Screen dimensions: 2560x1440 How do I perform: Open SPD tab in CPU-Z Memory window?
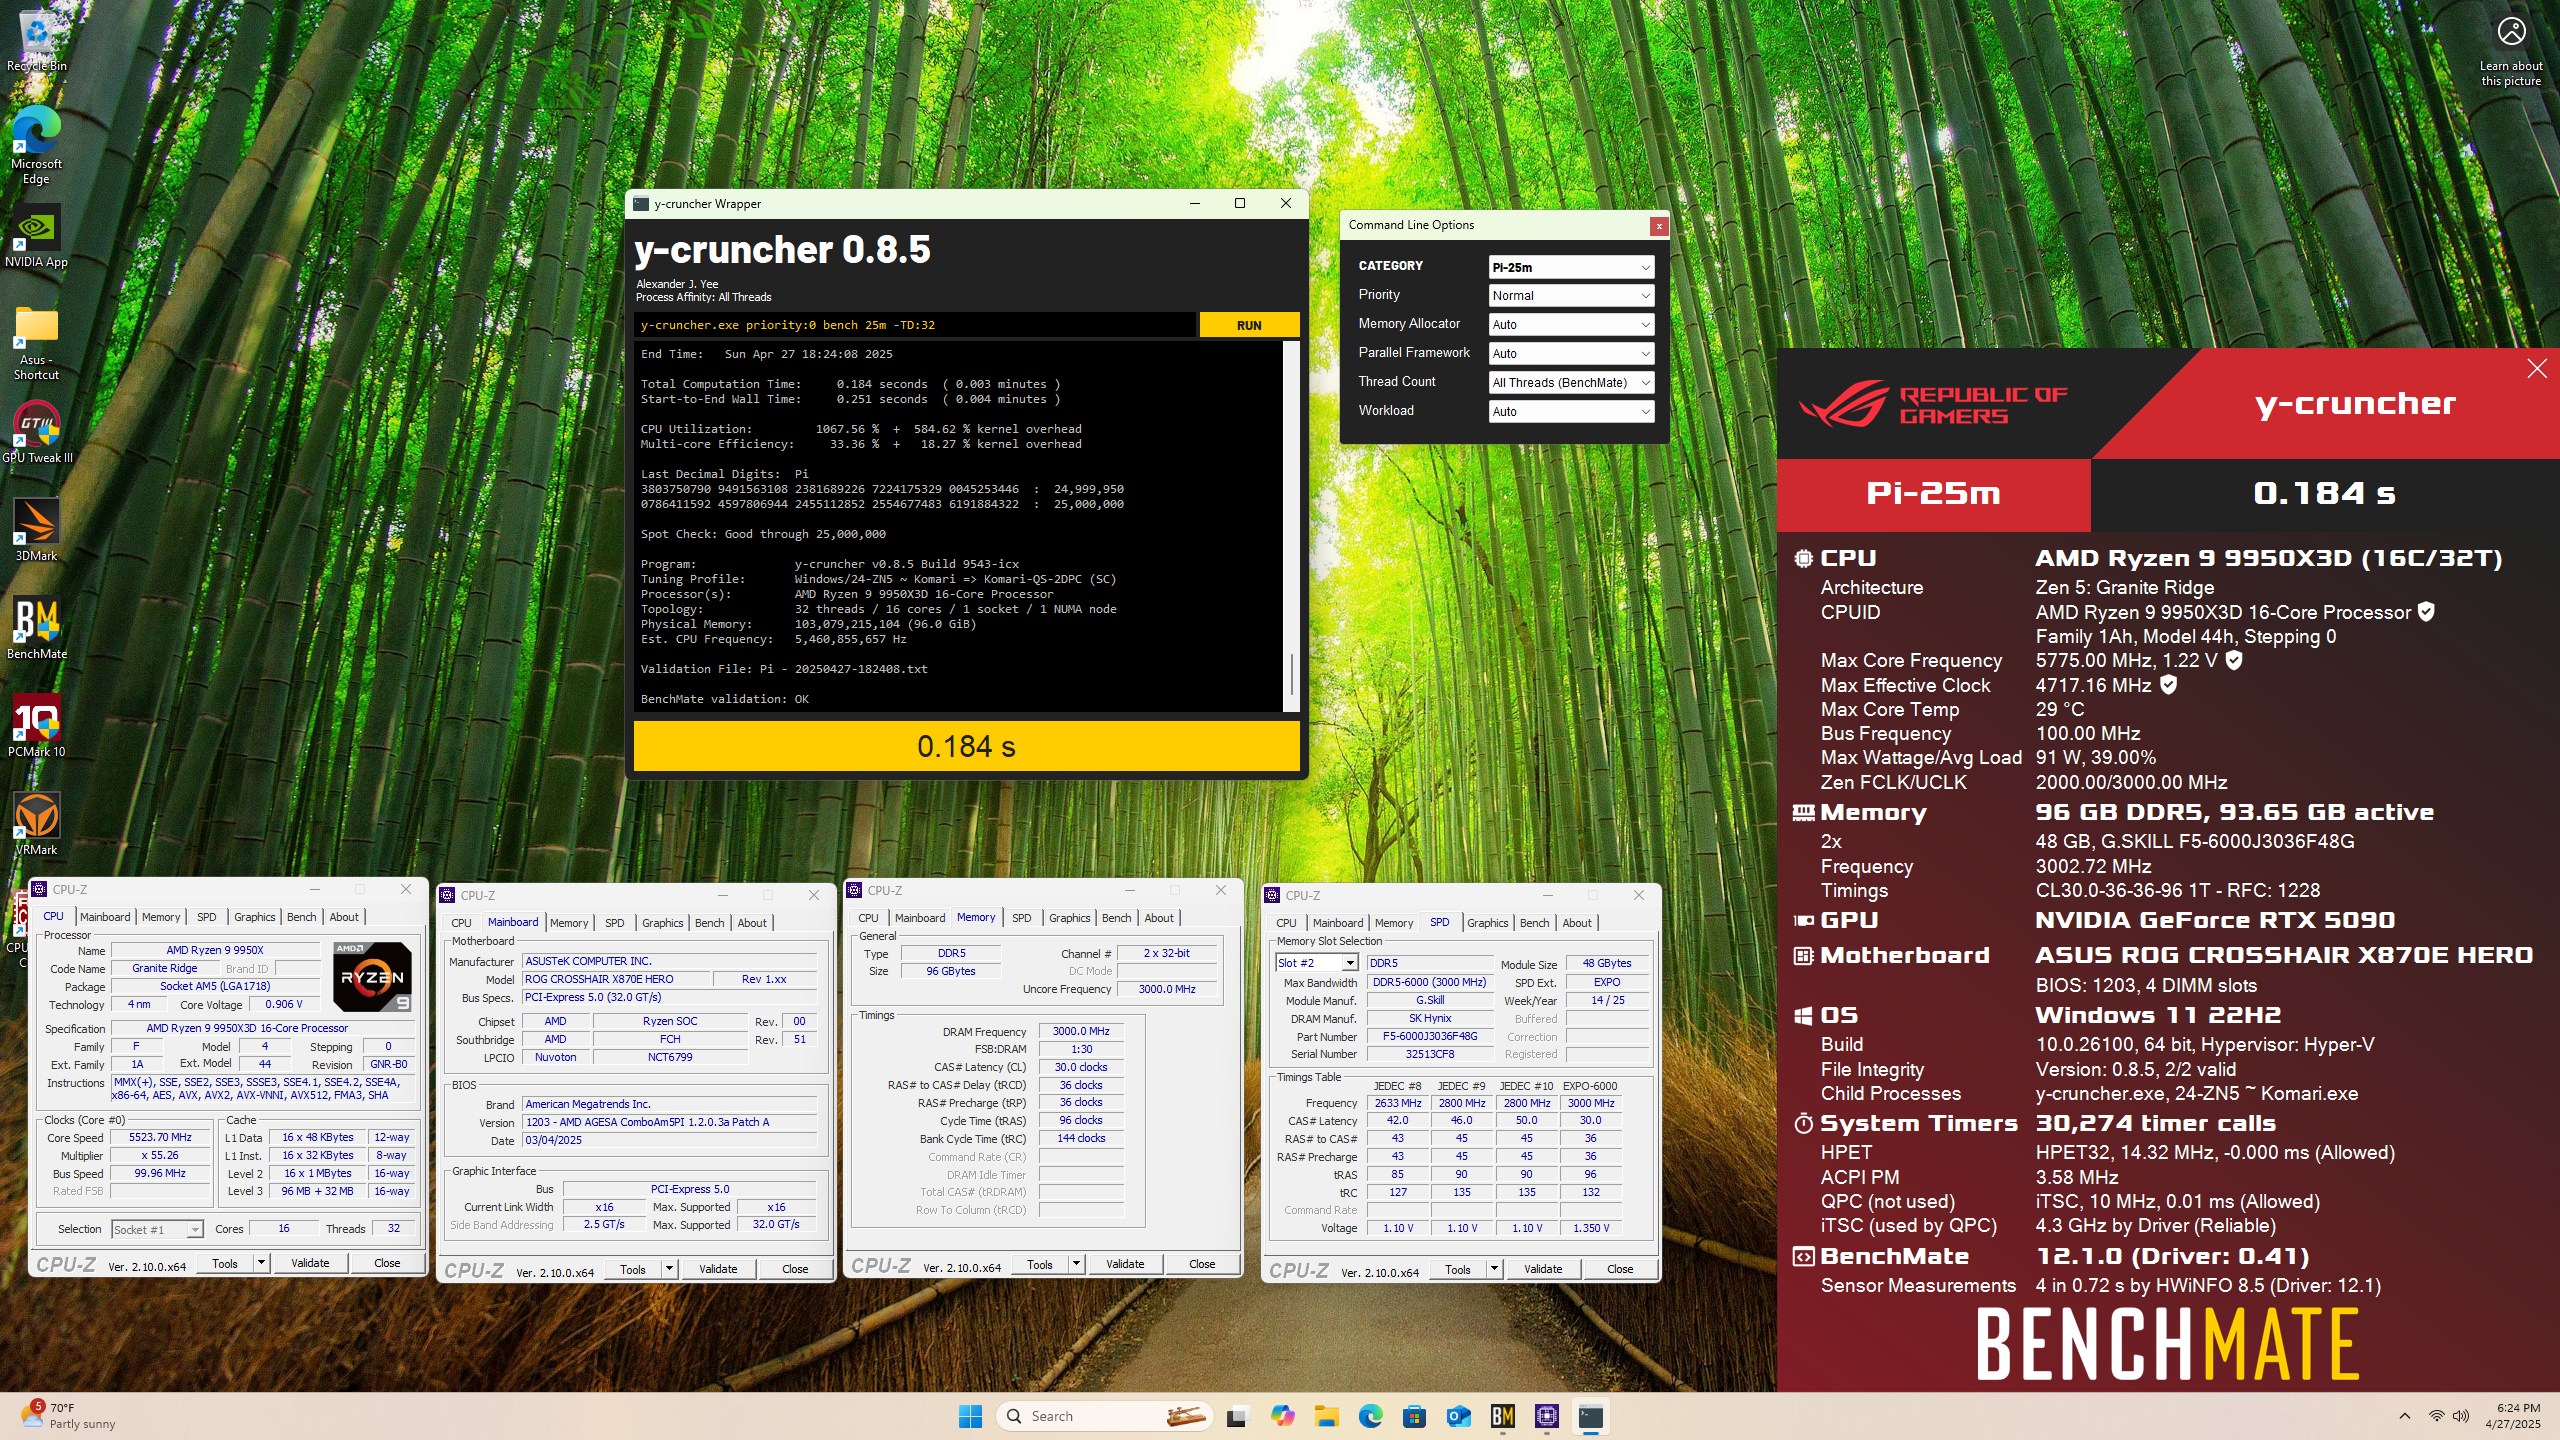[1021, 918]
